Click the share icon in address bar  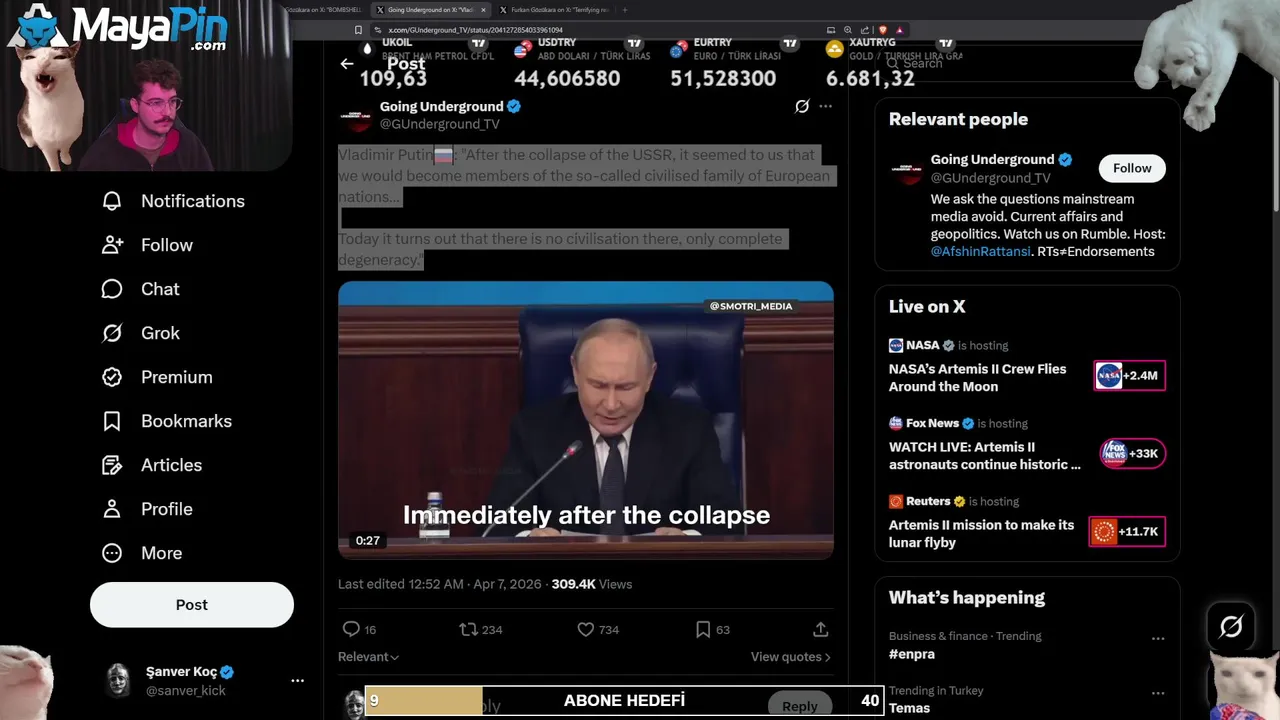[865, 30]
